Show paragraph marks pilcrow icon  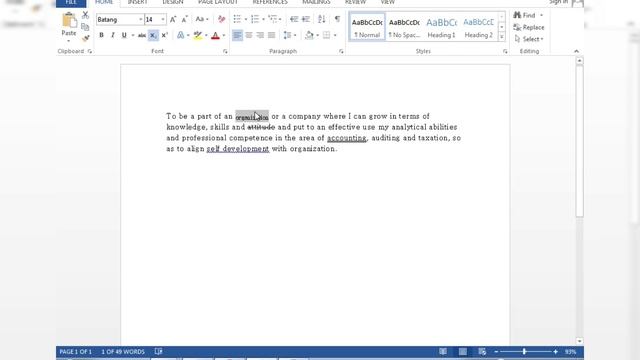pos(337,19)
